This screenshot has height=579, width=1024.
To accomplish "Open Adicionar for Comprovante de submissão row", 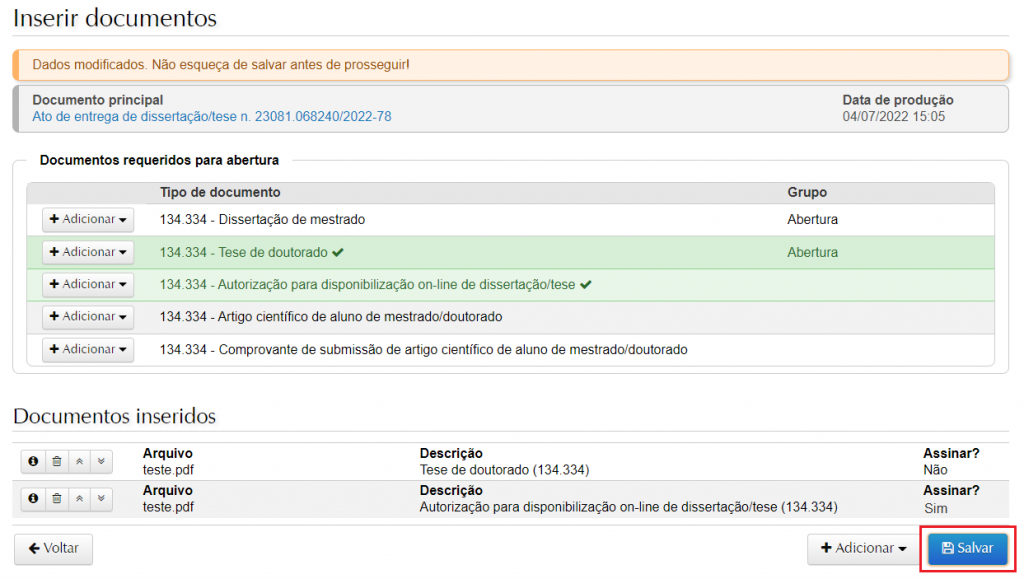I will click(x=88, y=349).
